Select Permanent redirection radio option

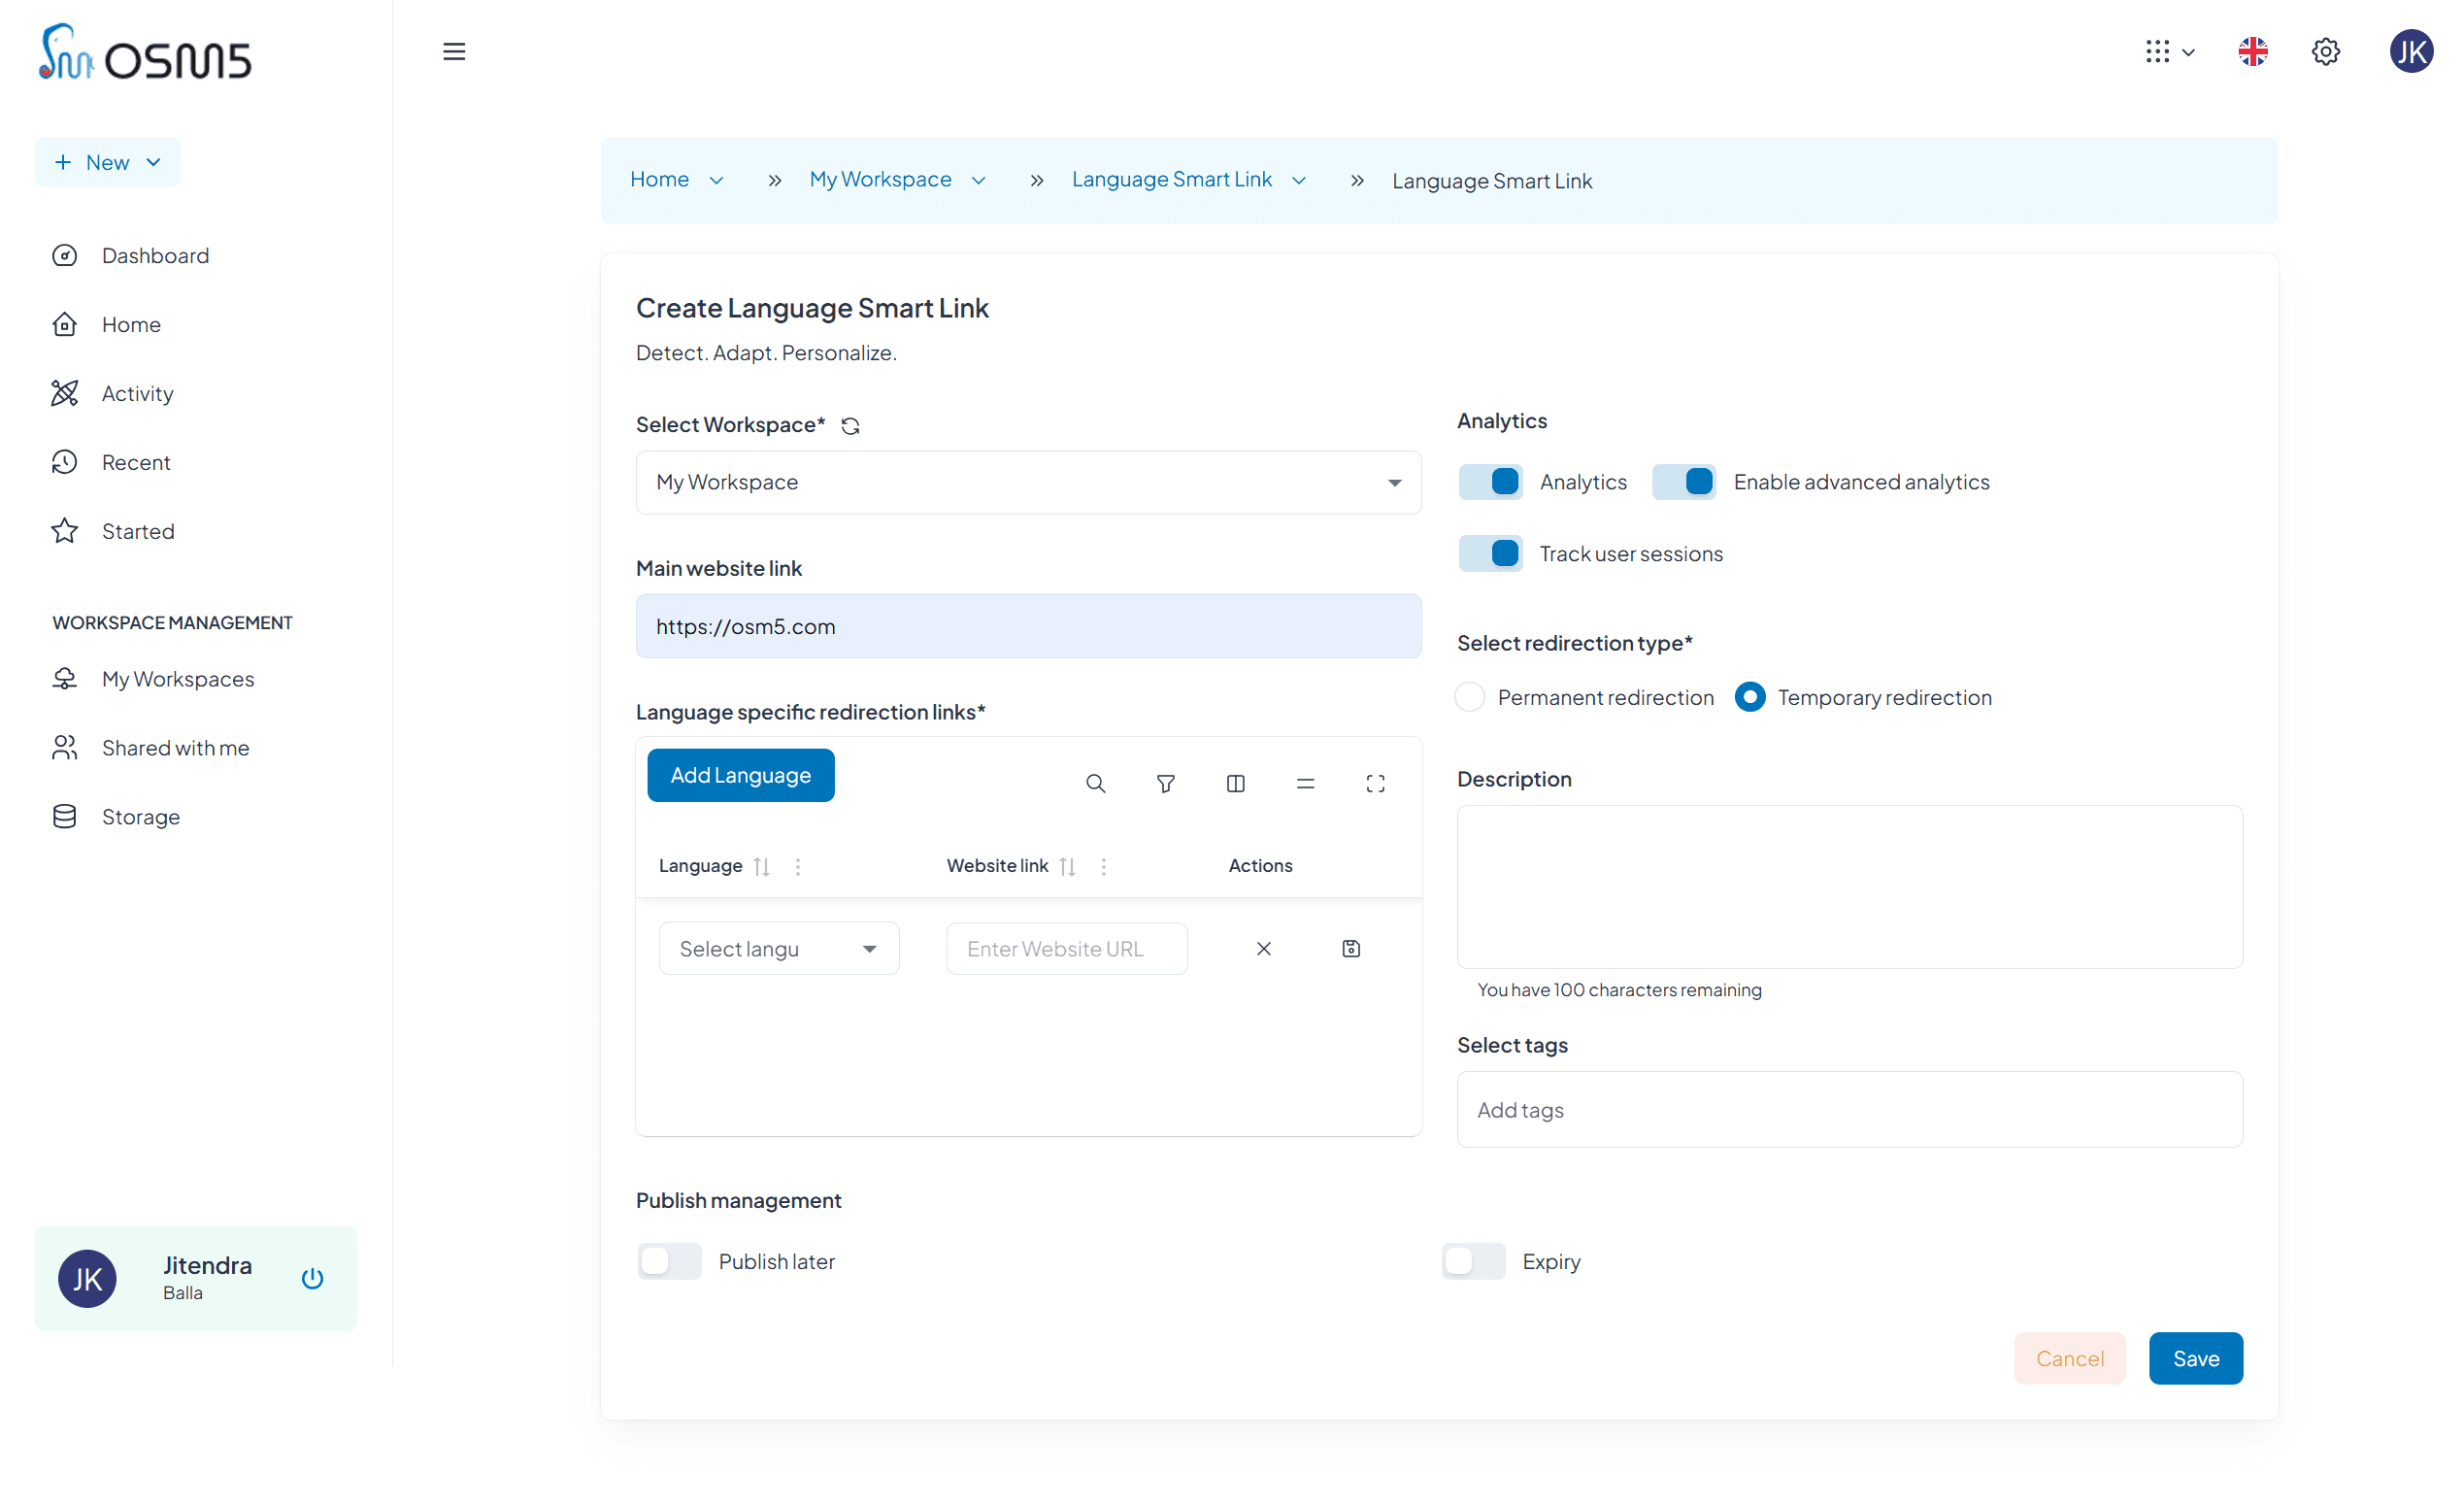click(1469, 697)
